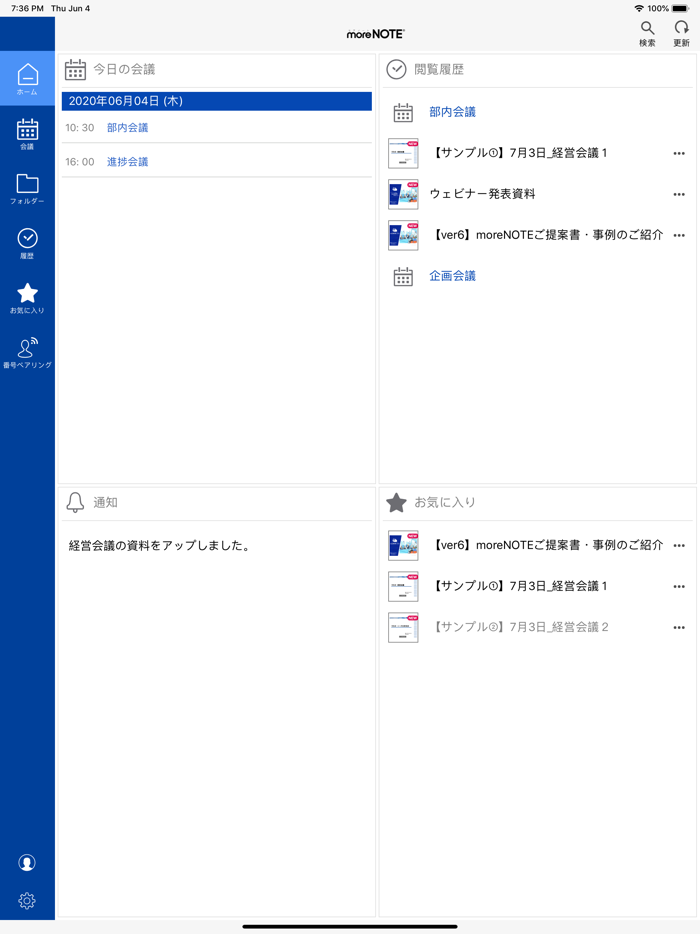Open 【サンプル②】7月3日_経営会議2 title
The width and height of the screenshot is (700, 934).
click(x=519, y=627)
